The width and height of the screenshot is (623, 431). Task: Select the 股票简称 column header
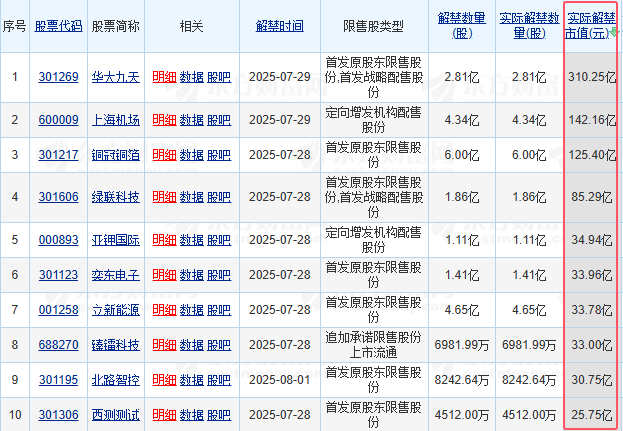[x=116, y=26]
